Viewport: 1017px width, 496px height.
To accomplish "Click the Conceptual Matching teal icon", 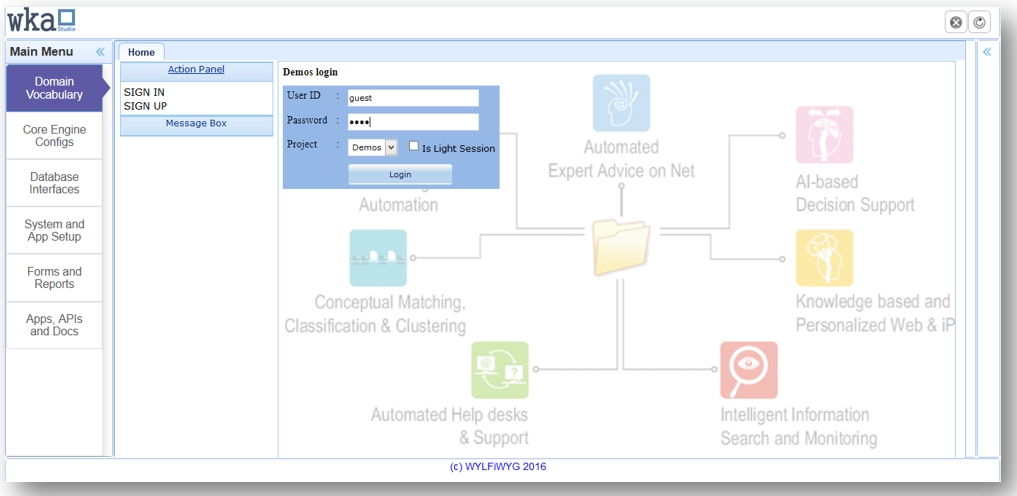I will point(378,258).
